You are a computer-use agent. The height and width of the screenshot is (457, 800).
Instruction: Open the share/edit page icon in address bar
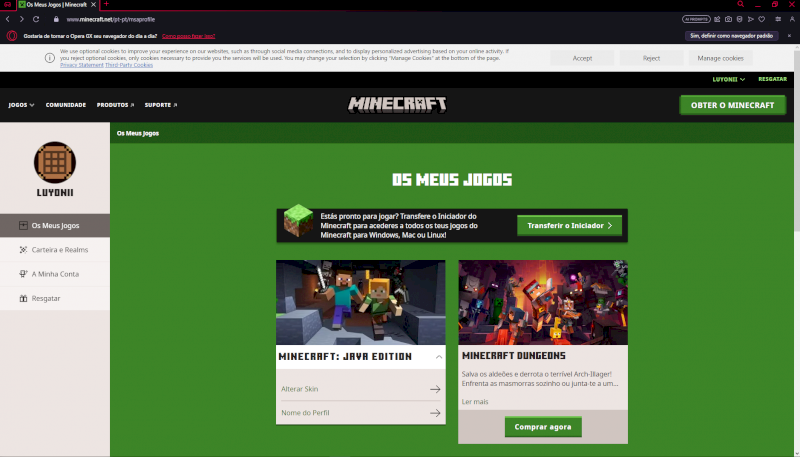pos(717,19)
